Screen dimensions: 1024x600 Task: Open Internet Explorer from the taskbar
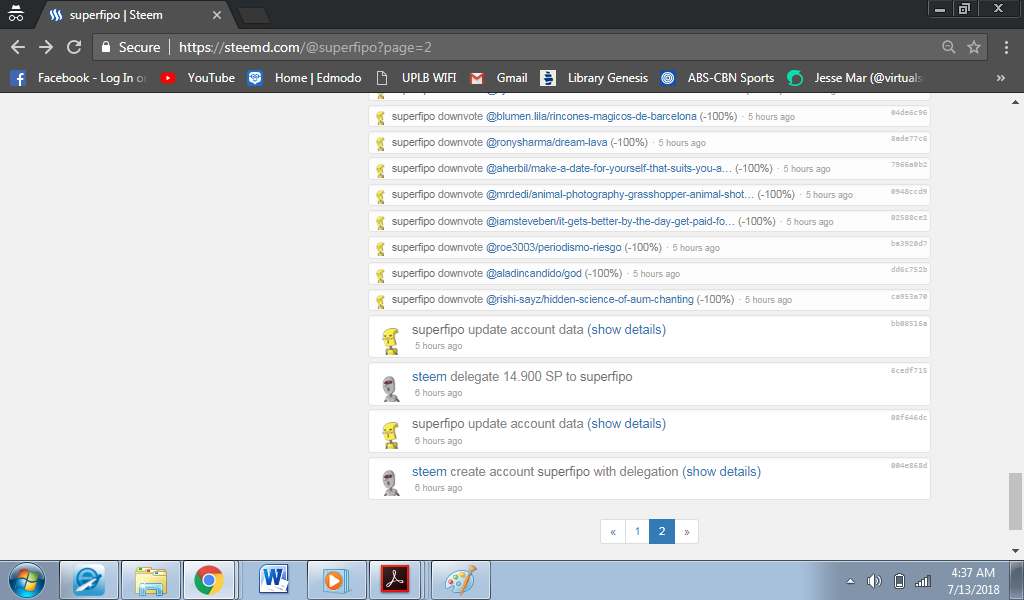[x=89, y=580]
